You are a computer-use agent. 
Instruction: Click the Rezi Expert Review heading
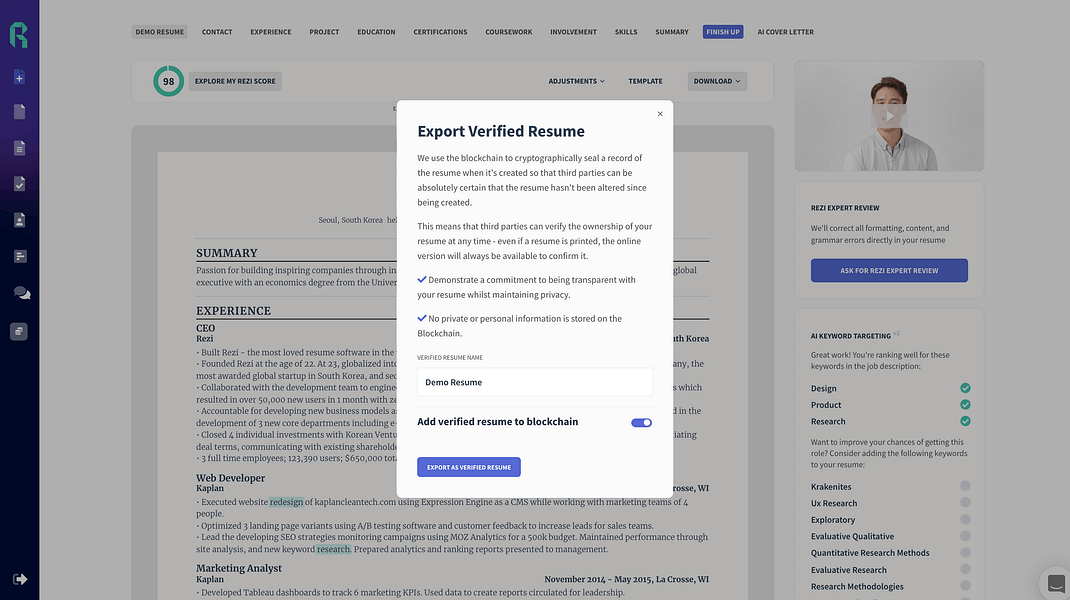845,208
